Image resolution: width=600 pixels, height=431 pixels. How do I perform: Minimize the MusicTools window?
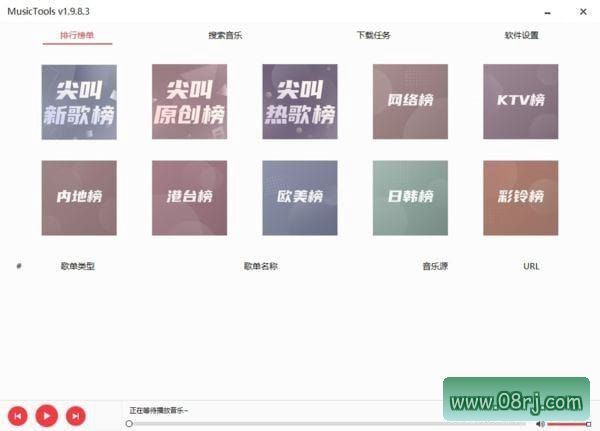click(548, 13)
